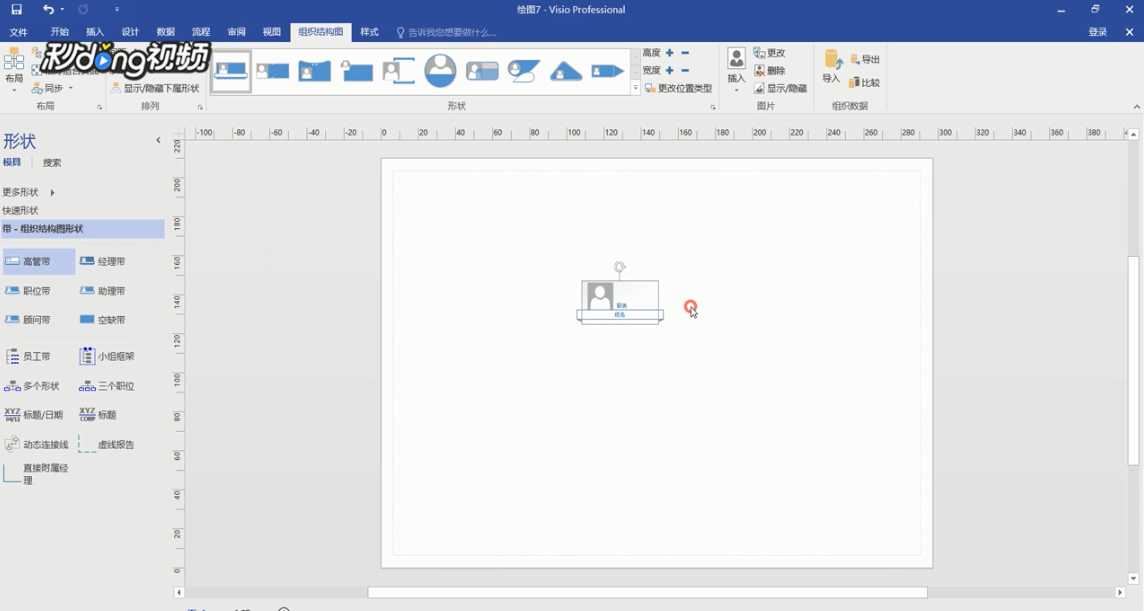Collapse the ribbon with the chevron
Image resolution: width=1144 pixels, height=611 pixels.
1137,107
